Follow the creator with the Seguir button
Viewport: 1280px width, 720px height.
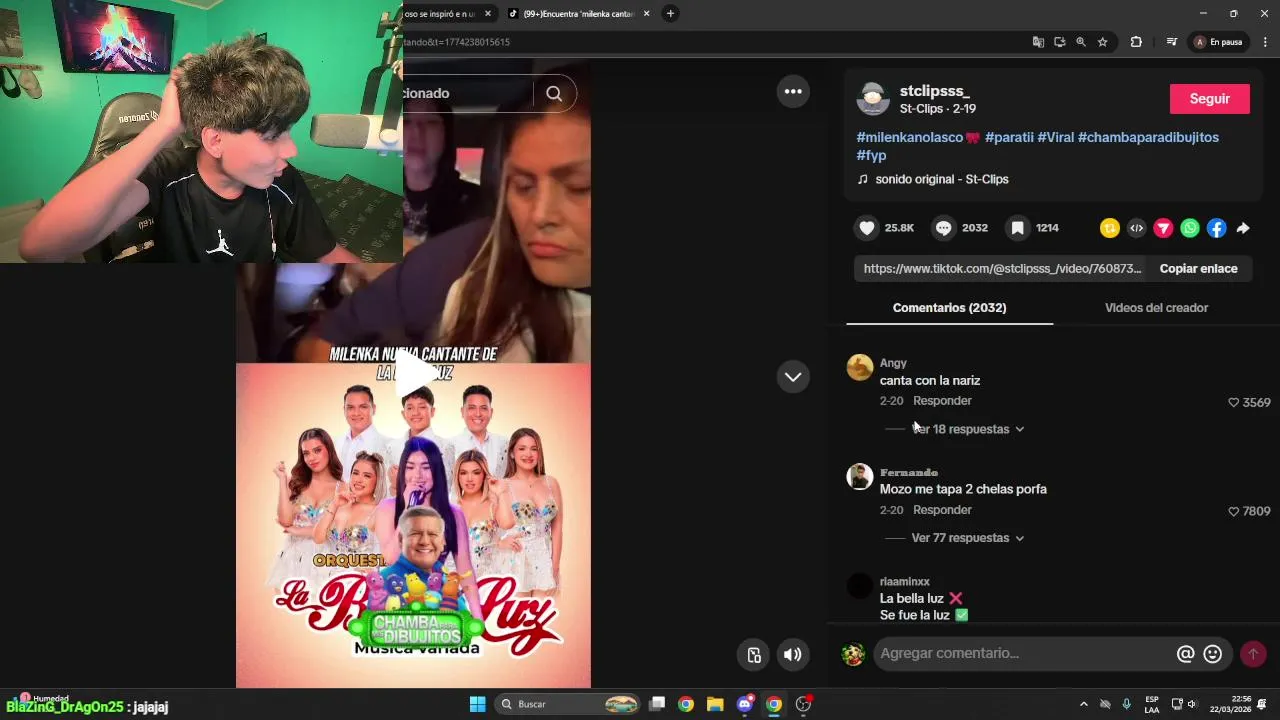coord(1209,99)
